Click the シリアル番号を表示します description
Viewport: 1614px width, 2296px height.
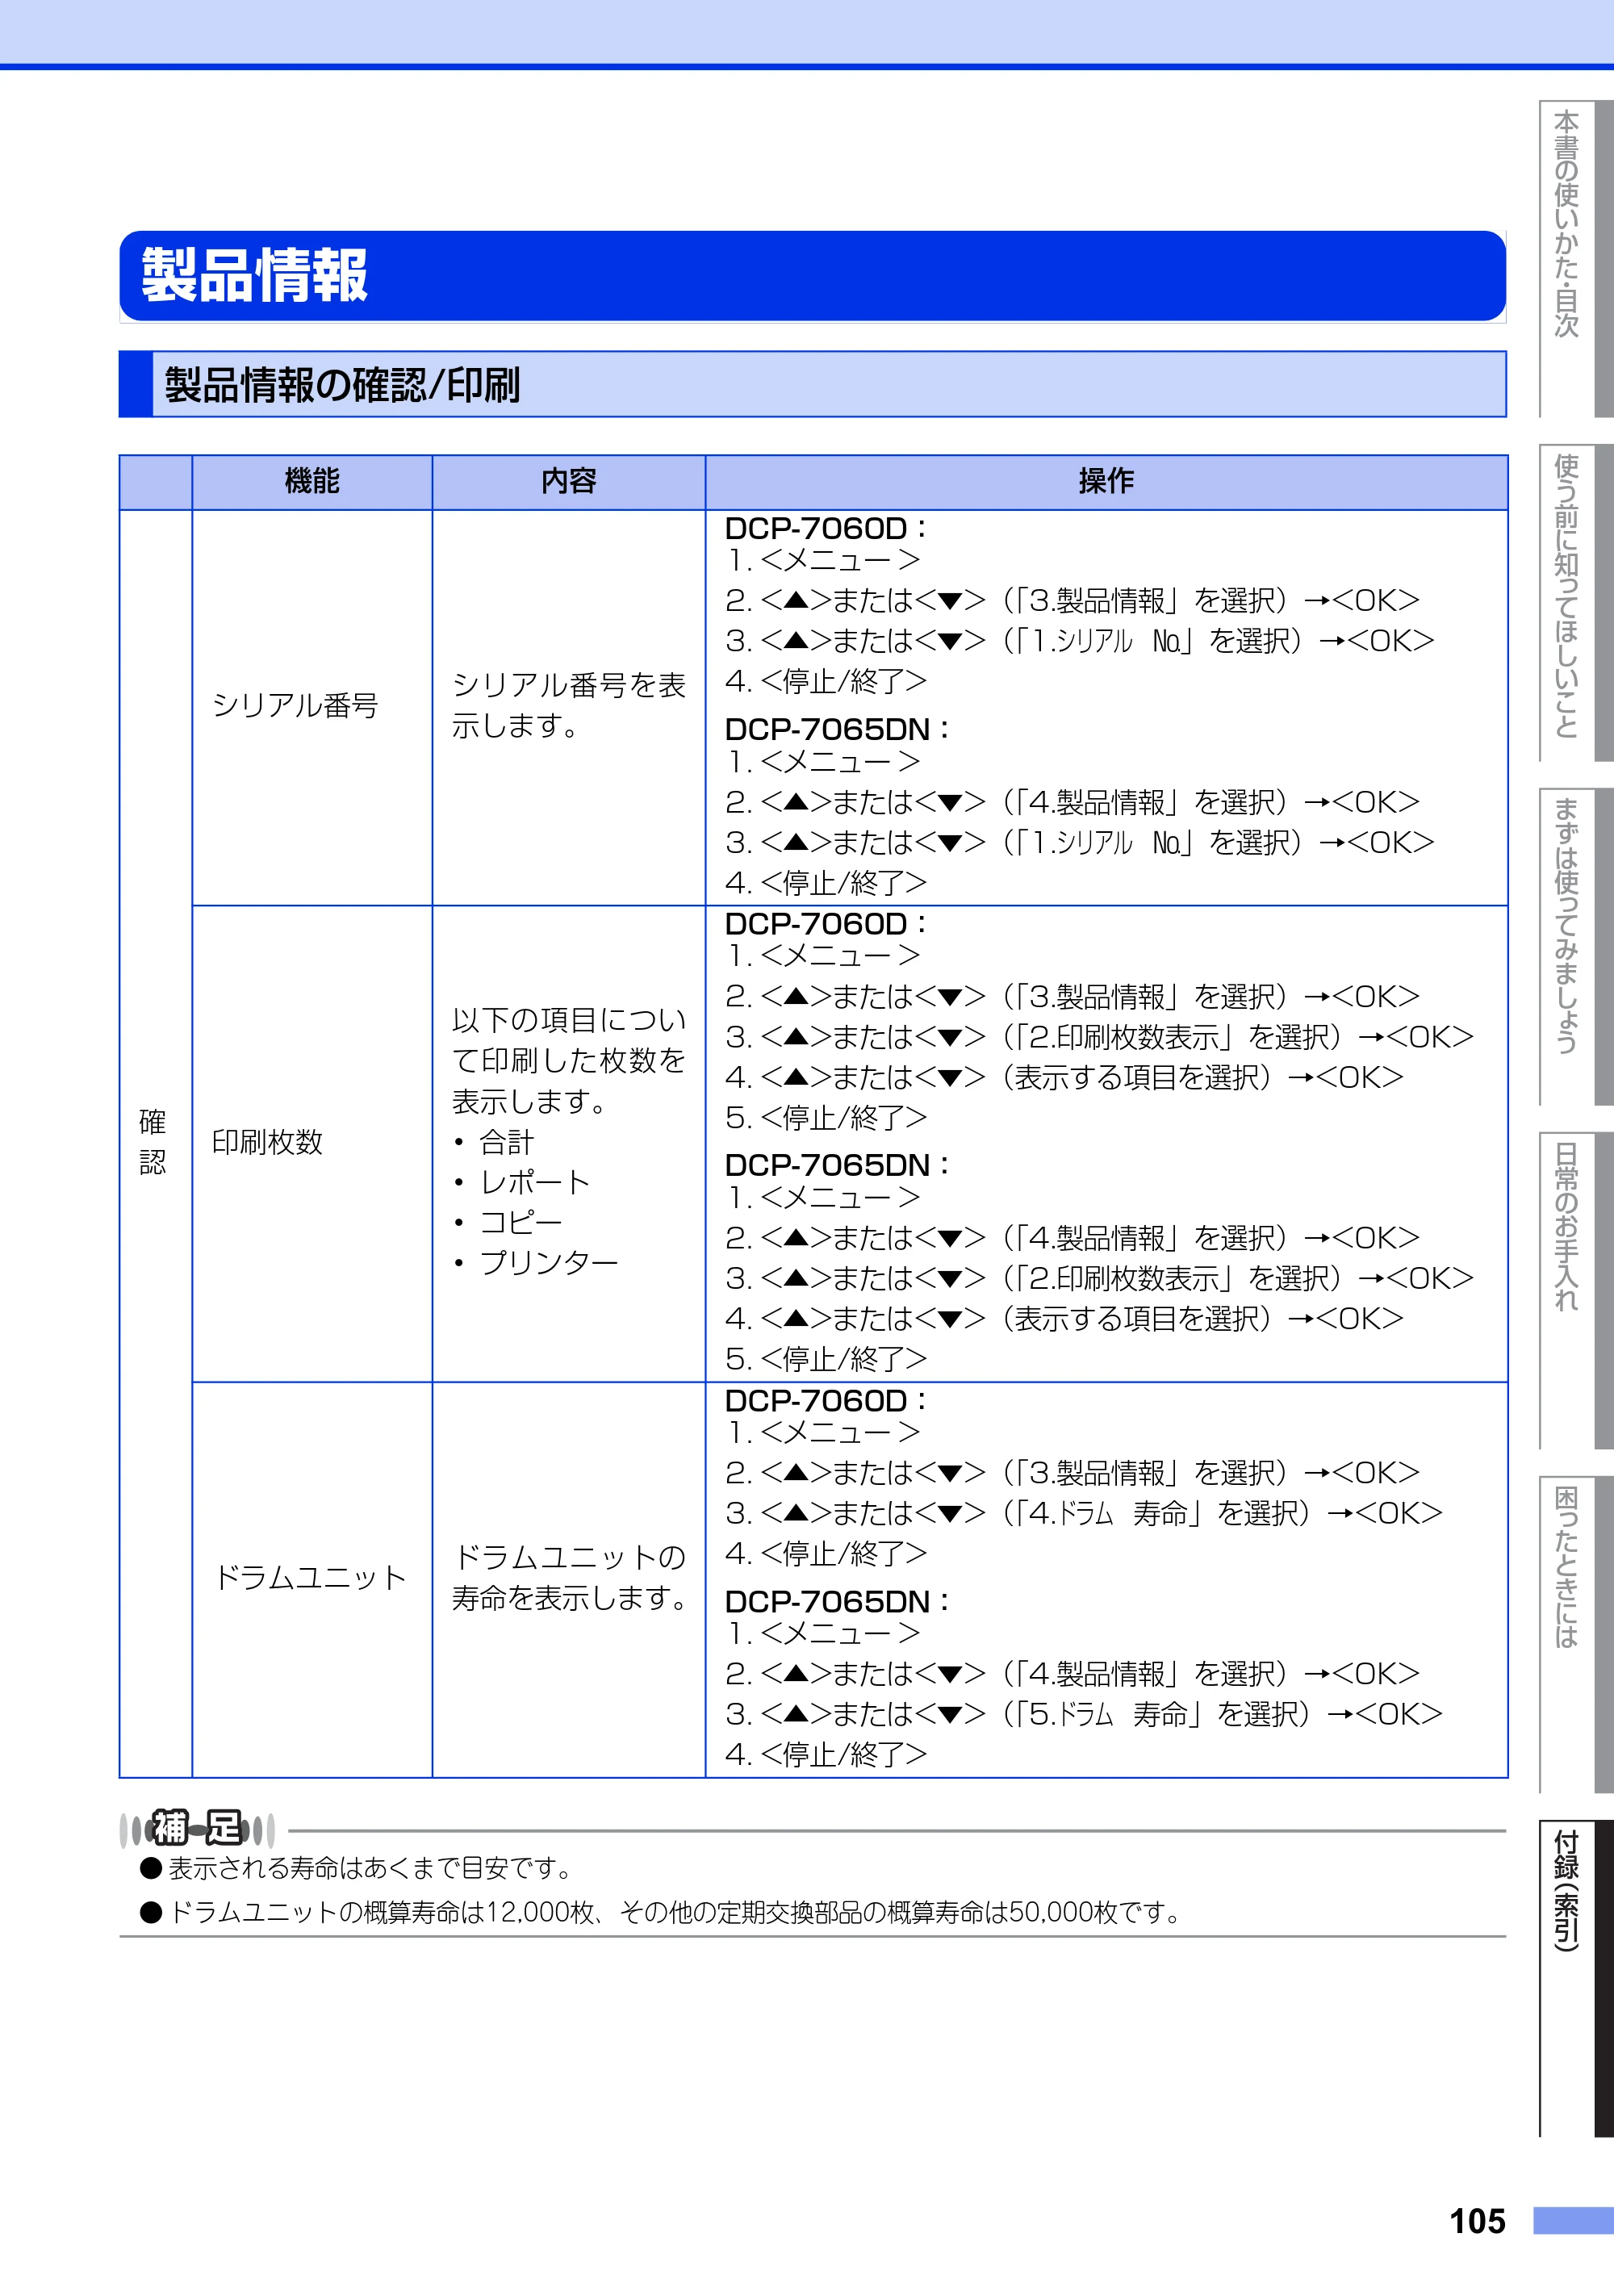569,706
